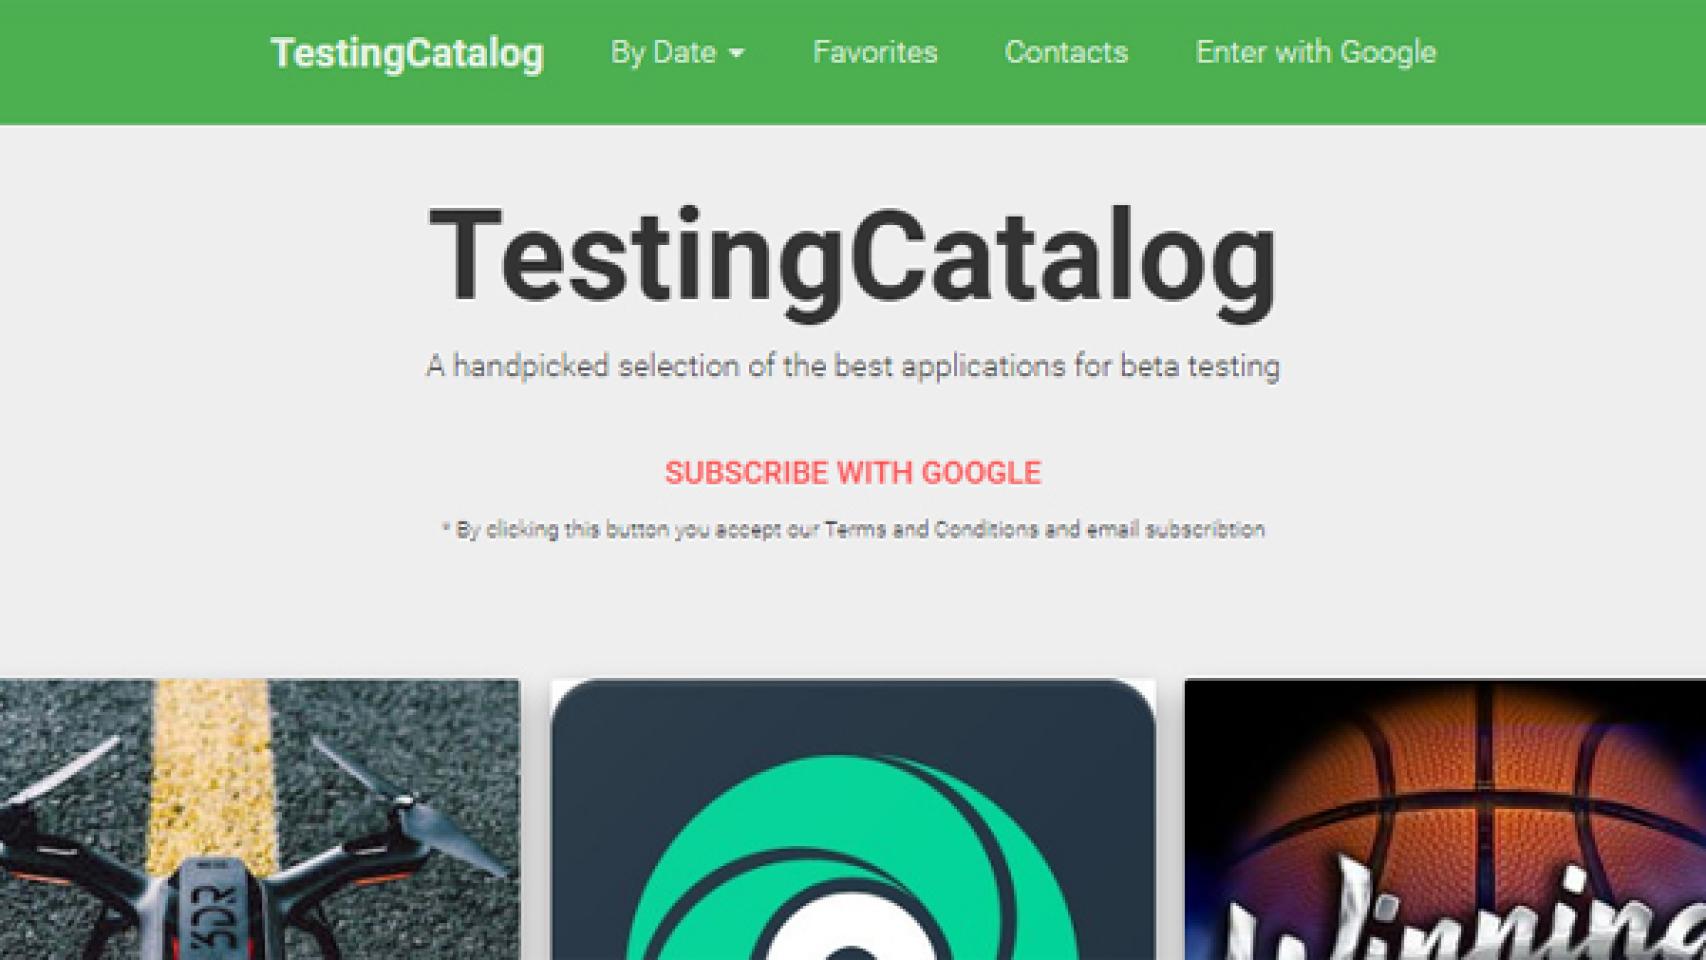Click the green app tile with dark background

[x=855, y=820]
